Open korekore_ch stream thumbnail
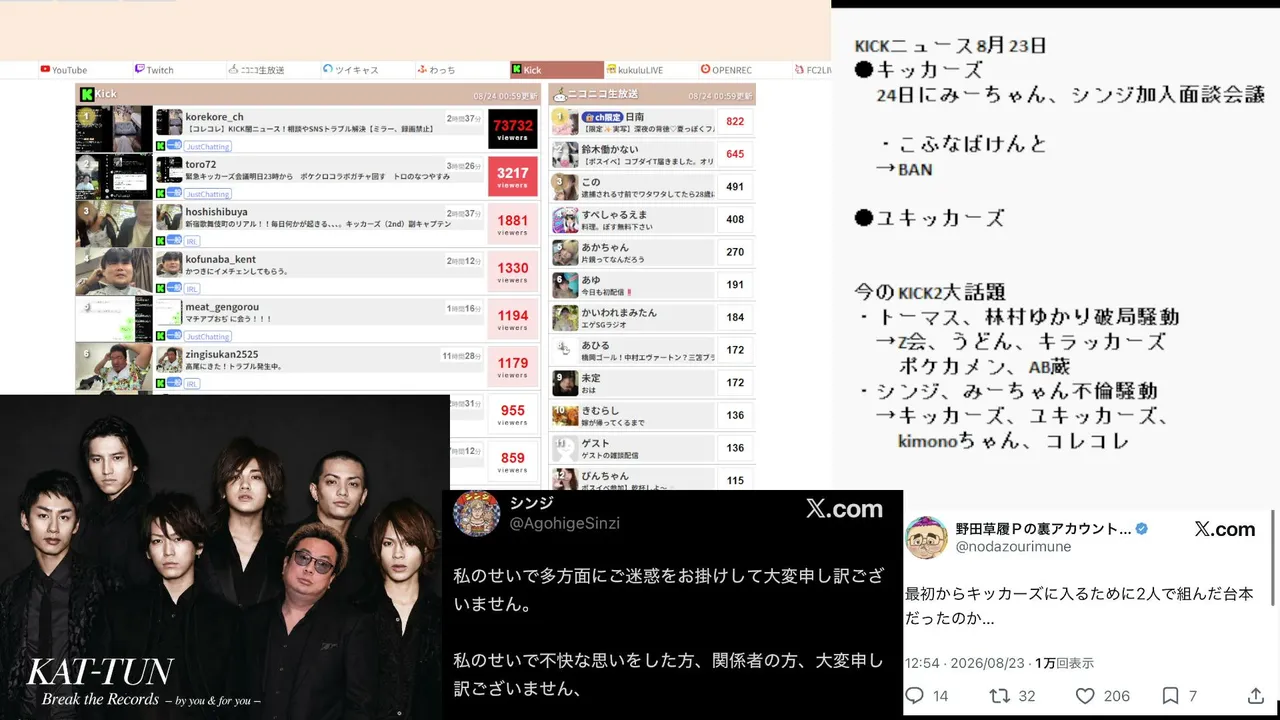This screenshot has height=720, width=1280. tap(114, 129)
